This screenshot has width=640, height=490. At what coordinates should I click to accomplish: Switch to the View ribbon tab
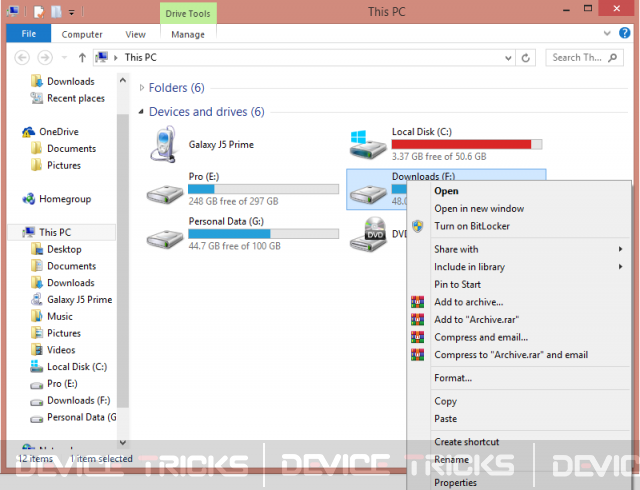[x=135, y=34]
